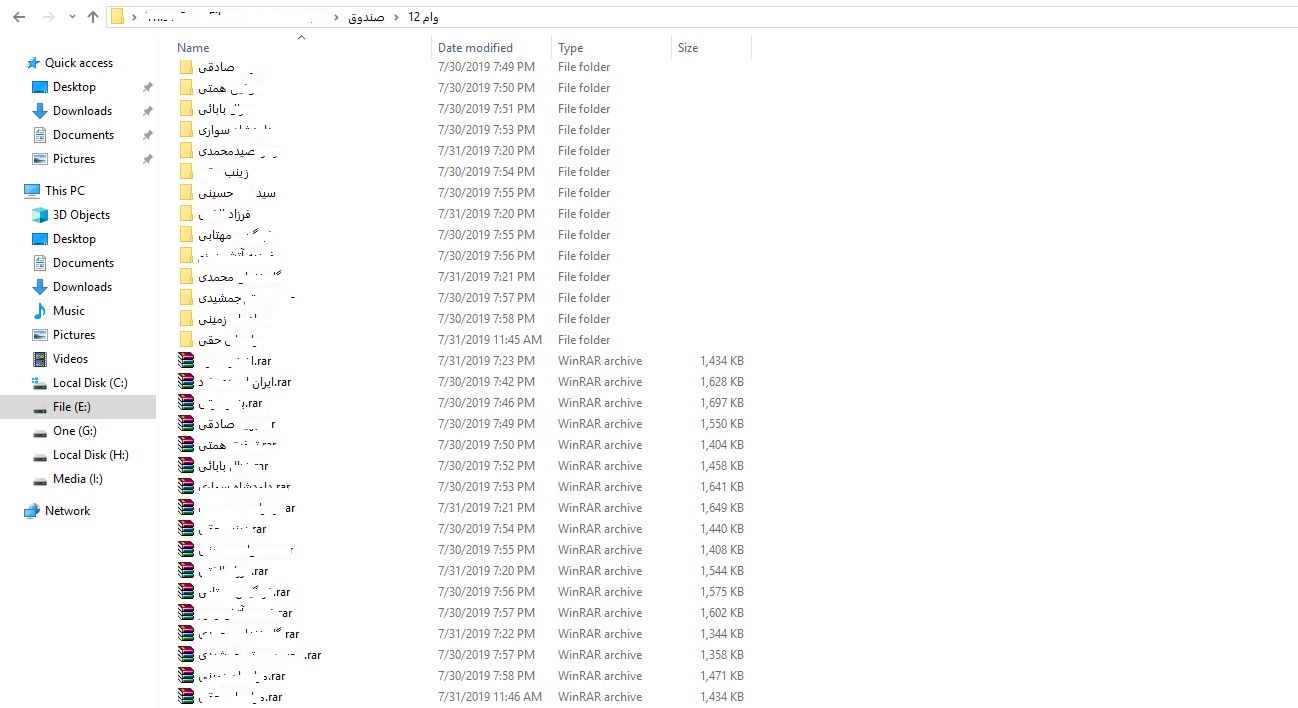Viewport: 1298px width, 708px height.
Task: Open Videos in the navigation pane
Action: click(70, 359)
